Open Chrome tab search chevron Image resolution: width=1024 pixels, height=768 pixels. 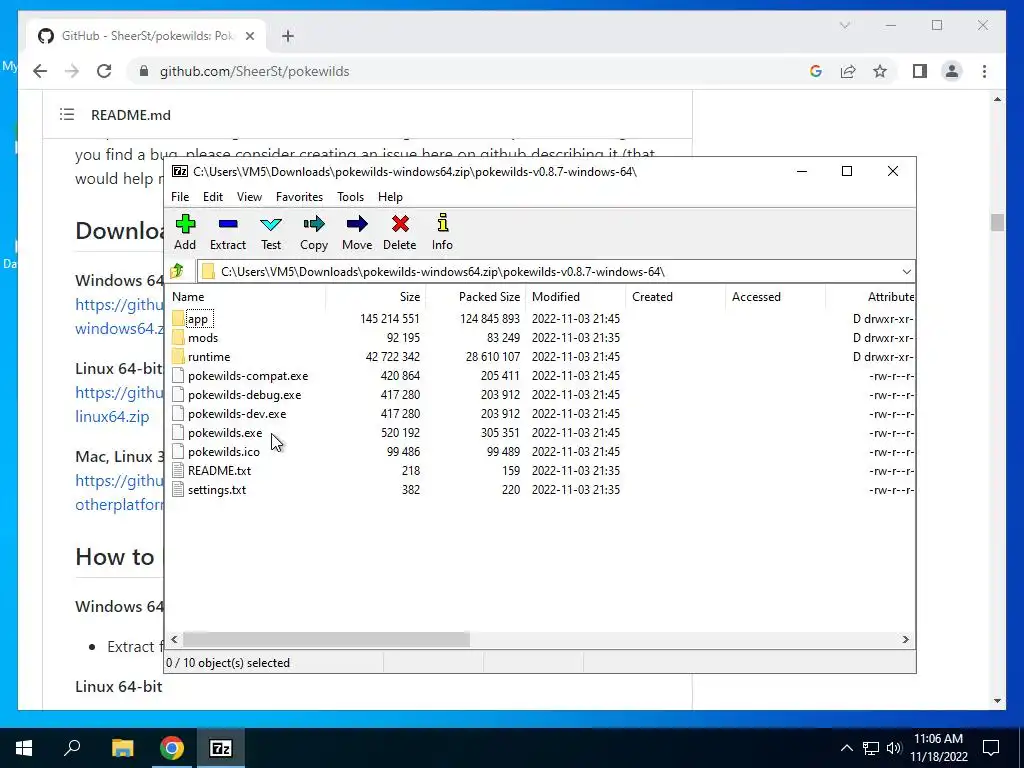coord(844,25)
